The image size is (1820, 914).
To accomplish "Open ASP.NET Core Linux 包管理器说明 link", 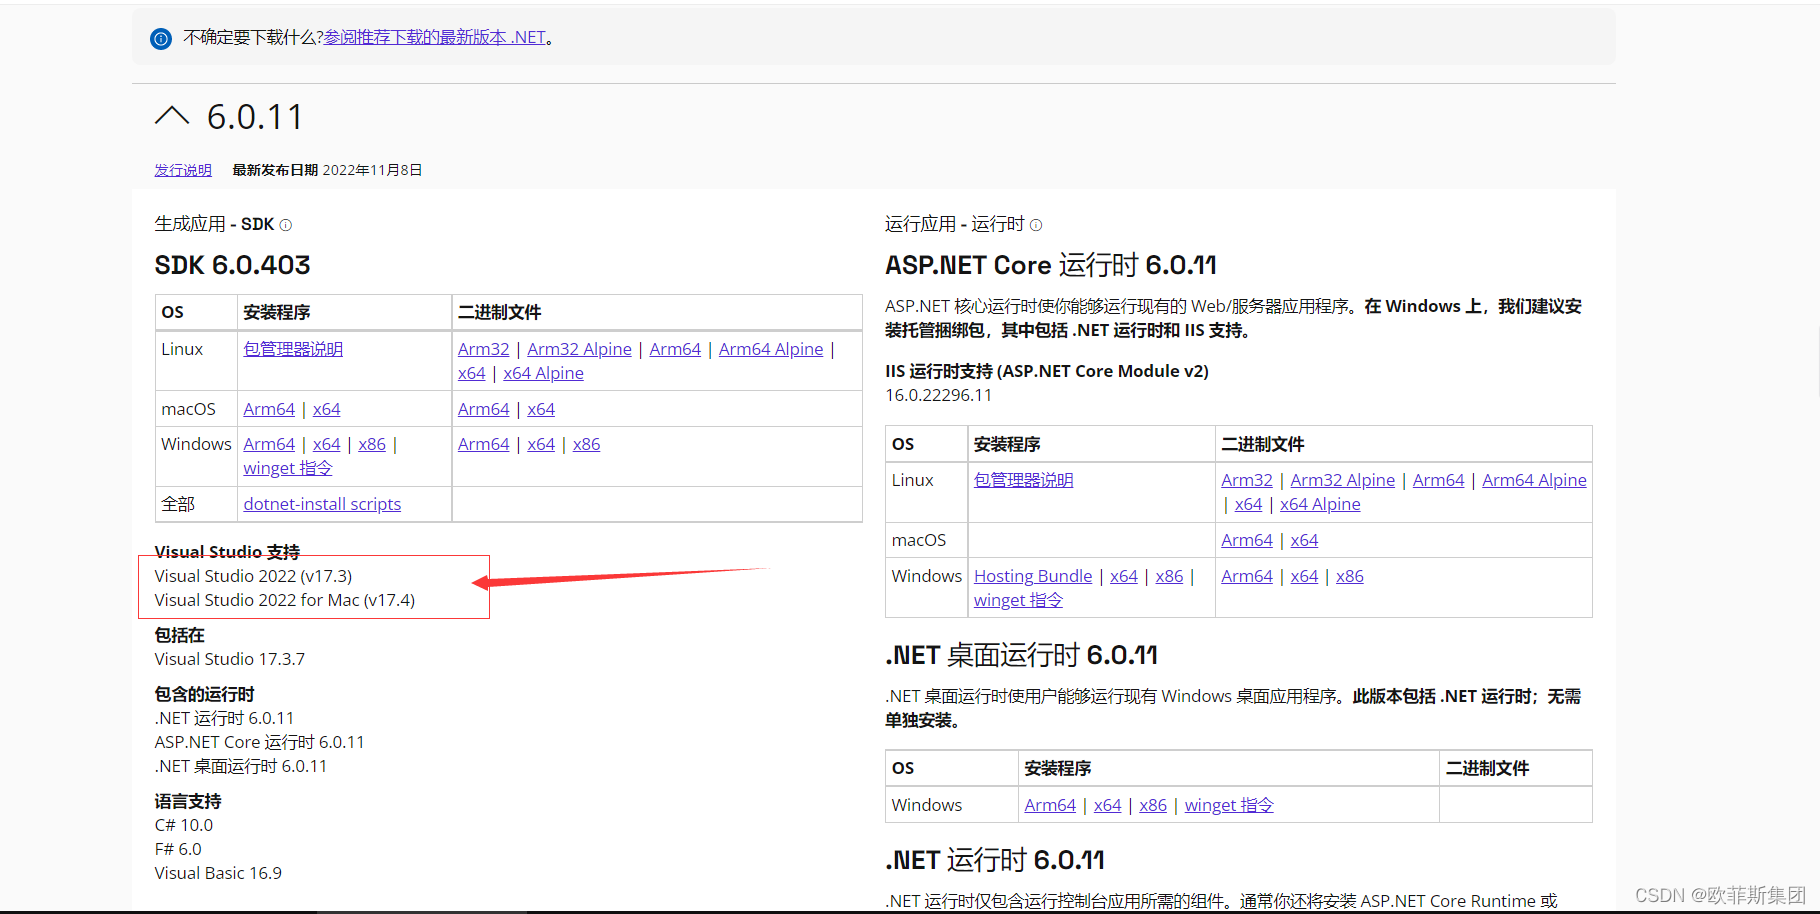I will point(1023,480).
